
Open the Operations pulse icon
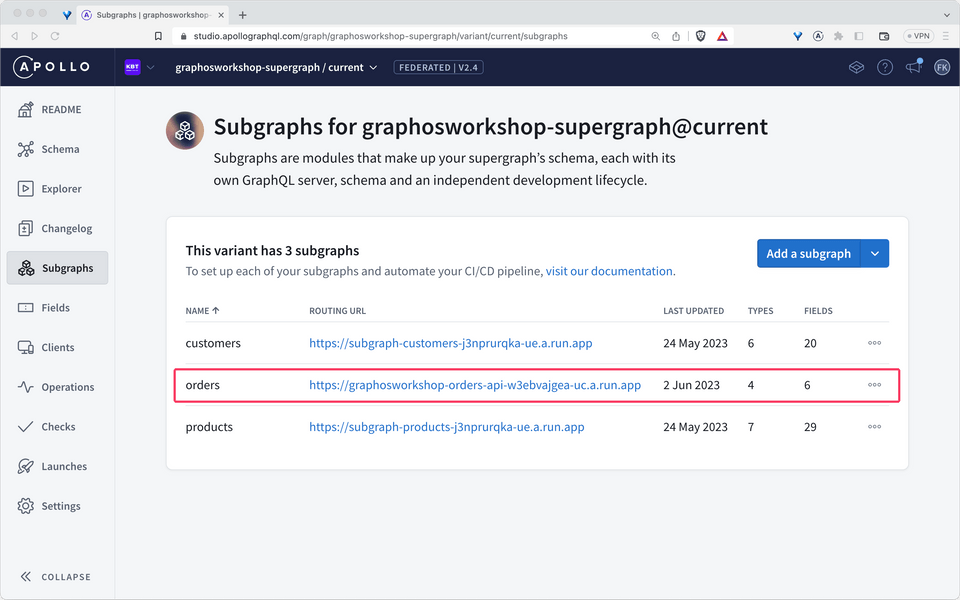click(x=25, y=387)
